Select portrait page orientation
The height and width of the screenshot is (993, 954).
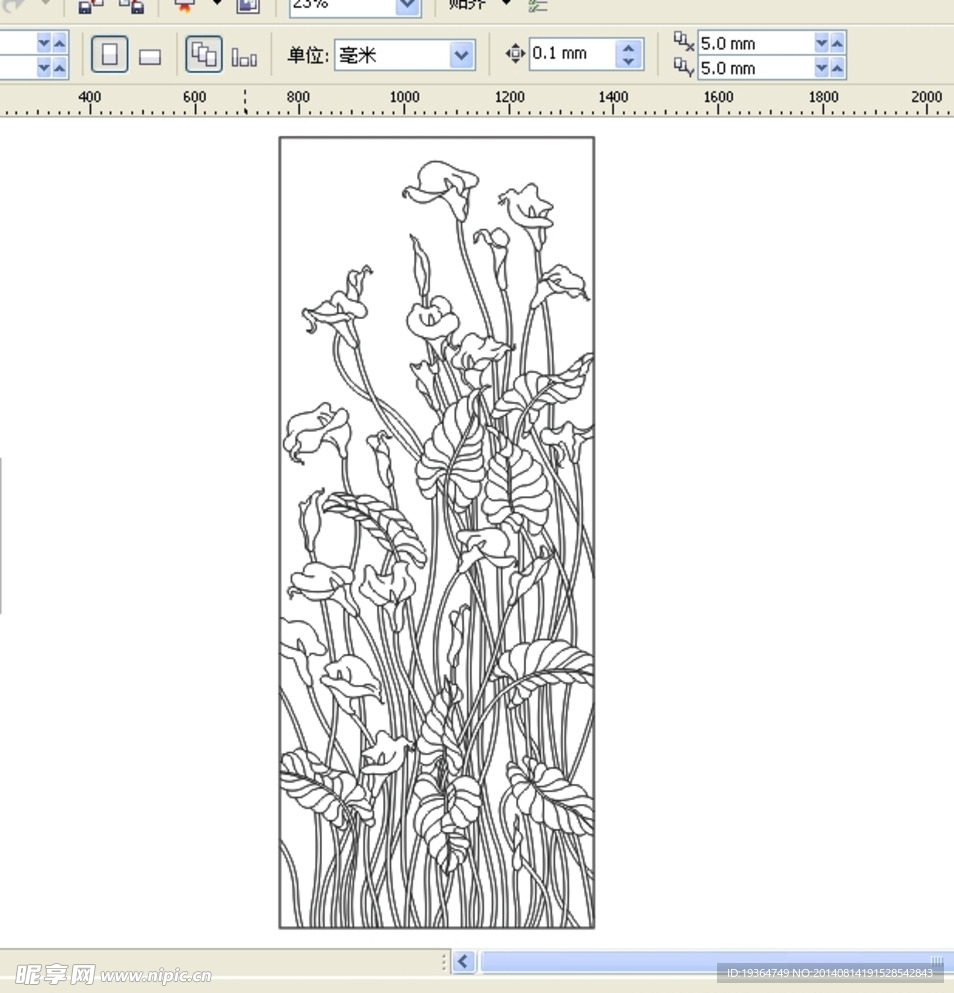coord(110,55)
